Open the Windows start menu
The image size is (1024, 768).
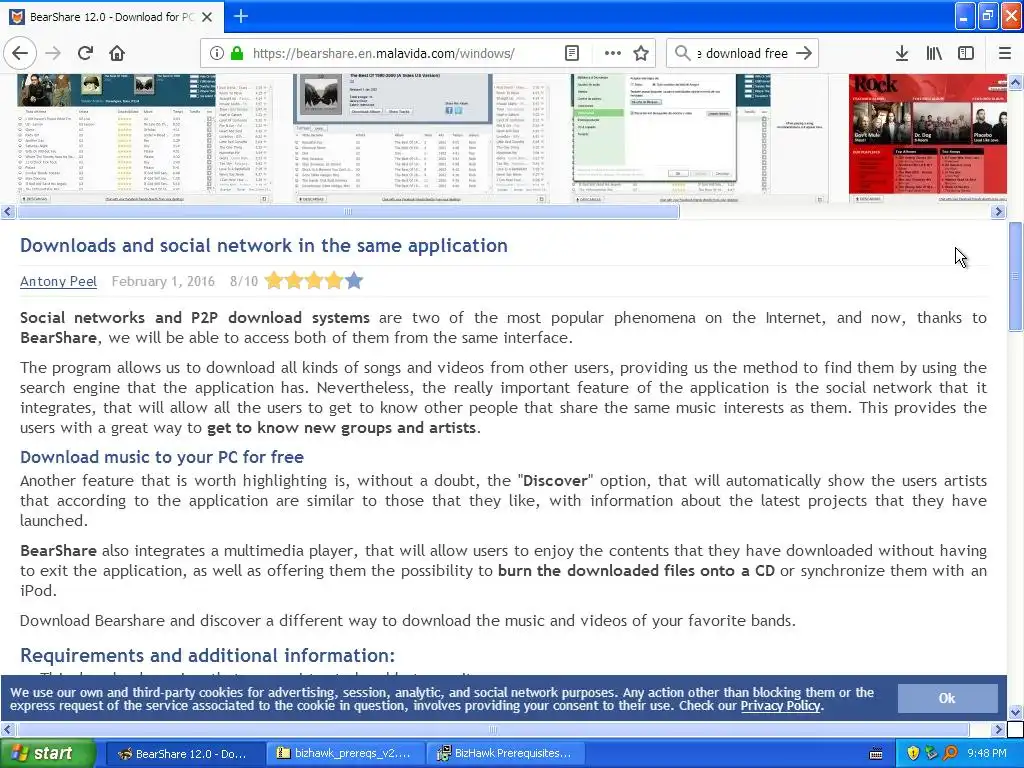pyautogui.click(x=48, y=753)
